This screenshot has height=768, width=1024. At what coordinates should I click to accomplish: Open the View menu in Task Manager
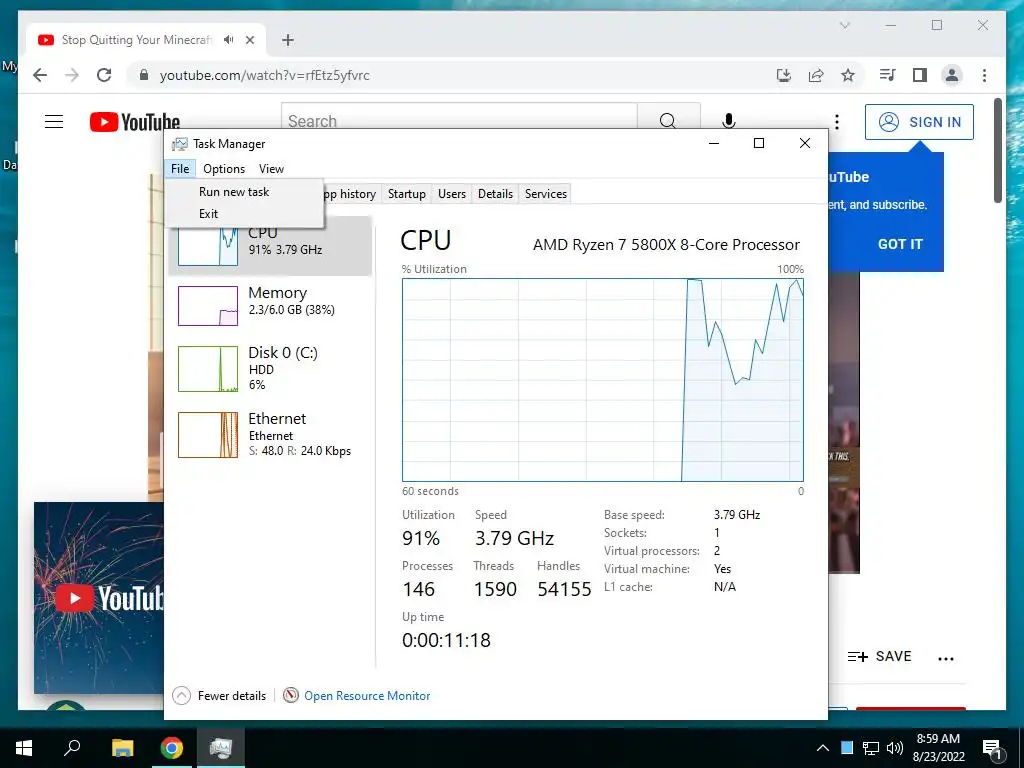pos(271,168)
